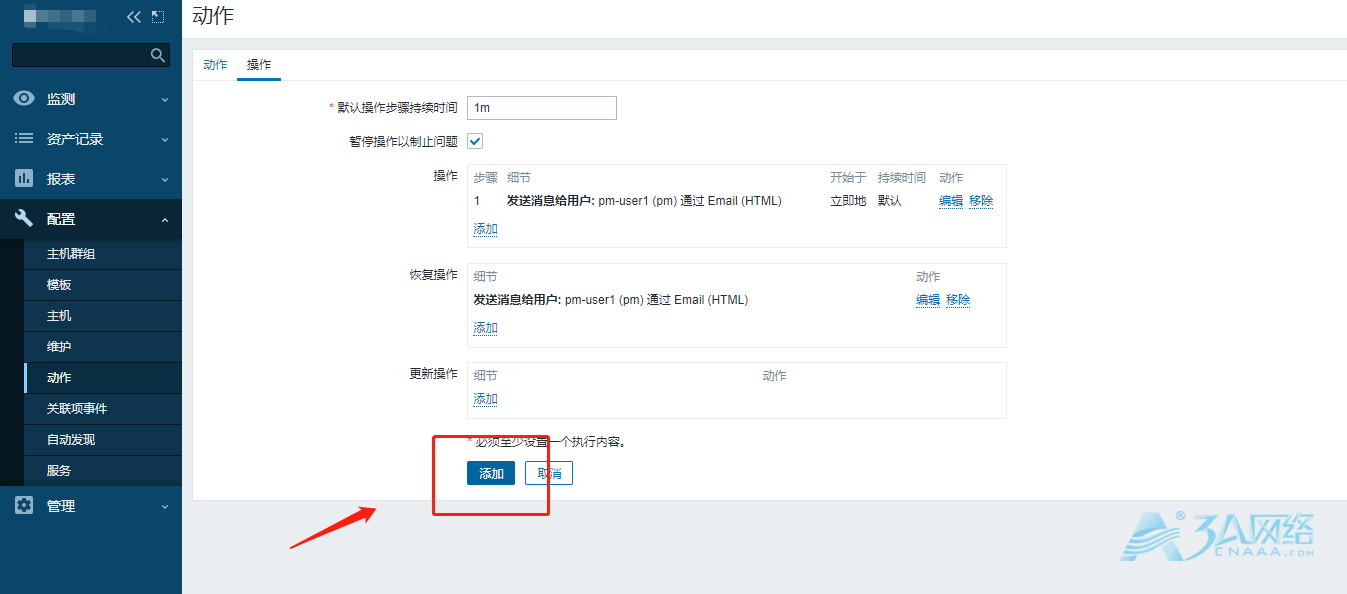
Task: Click the 取消 button
Action: (x=549, y=473)
